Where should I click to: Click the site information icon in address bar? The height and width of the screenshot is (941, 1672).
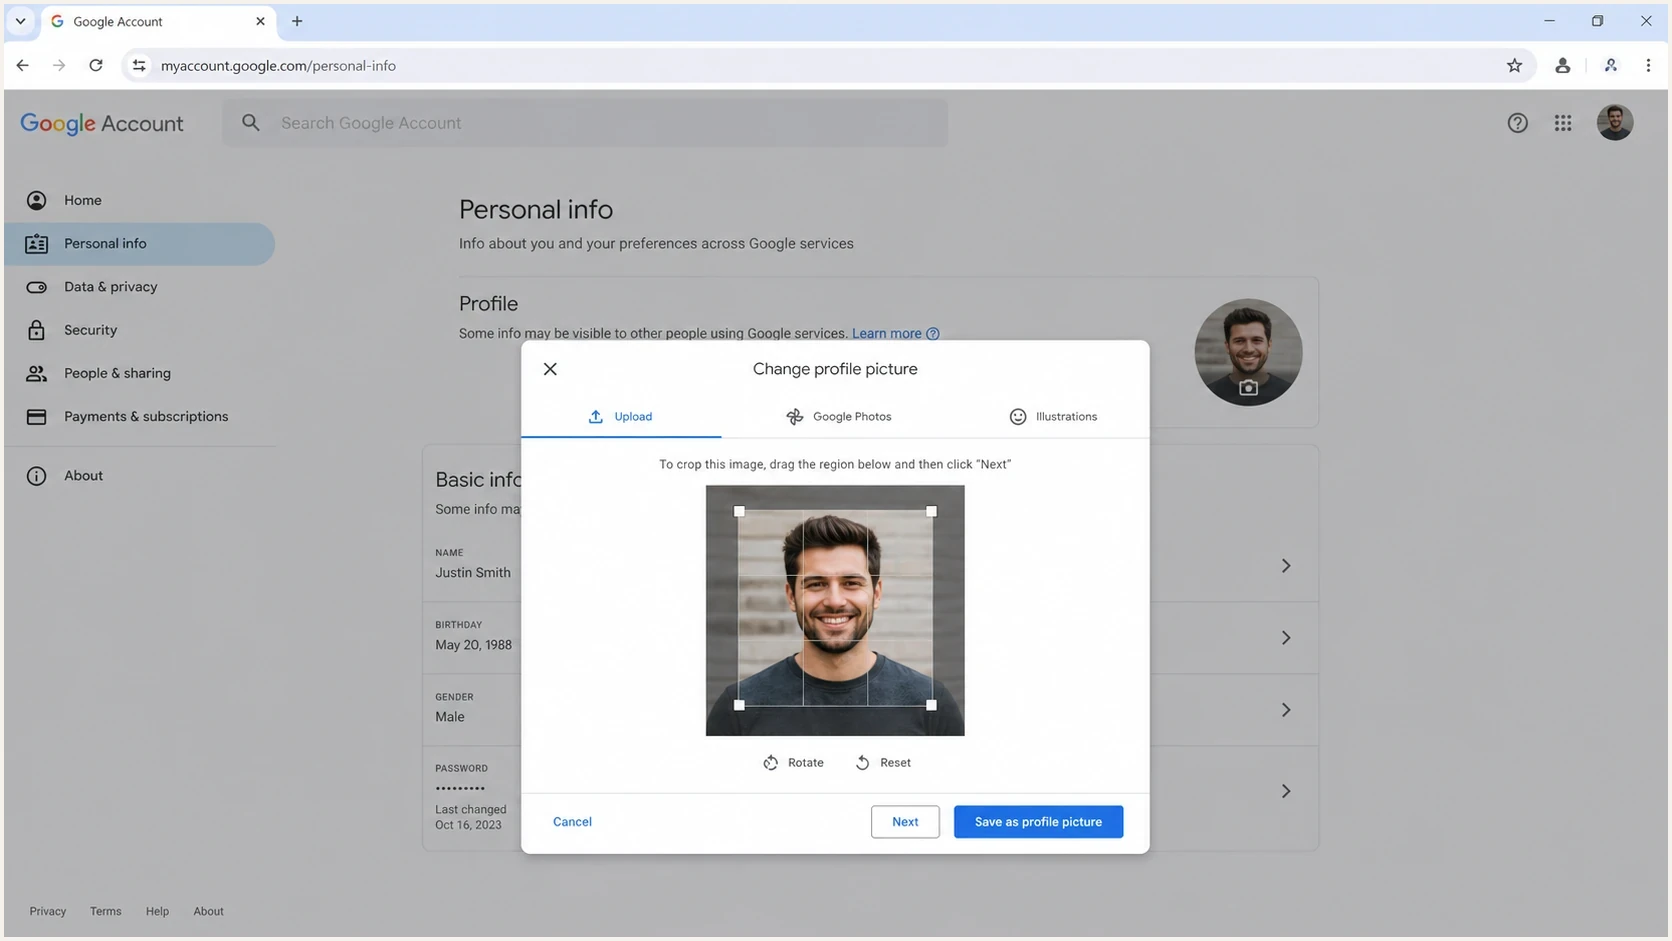(x=139, y=66)
